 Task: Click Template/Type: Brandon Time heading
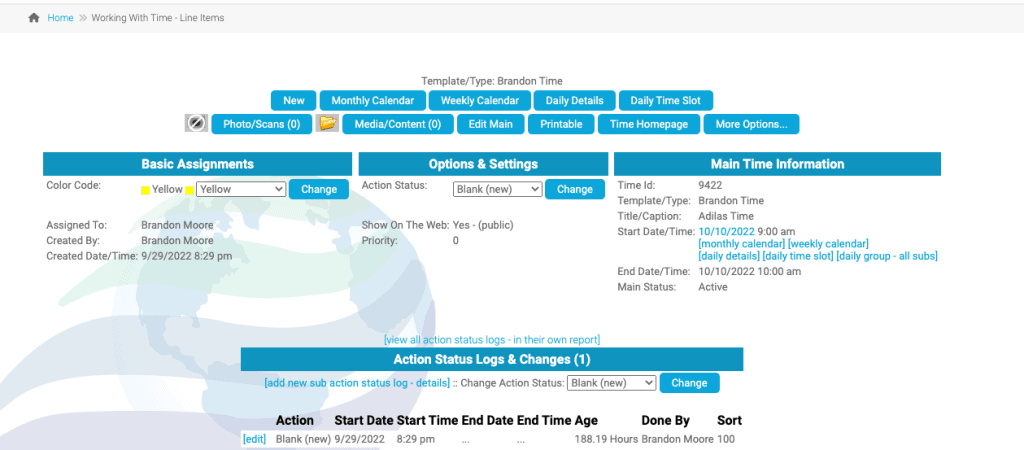(x=492, y=81)
